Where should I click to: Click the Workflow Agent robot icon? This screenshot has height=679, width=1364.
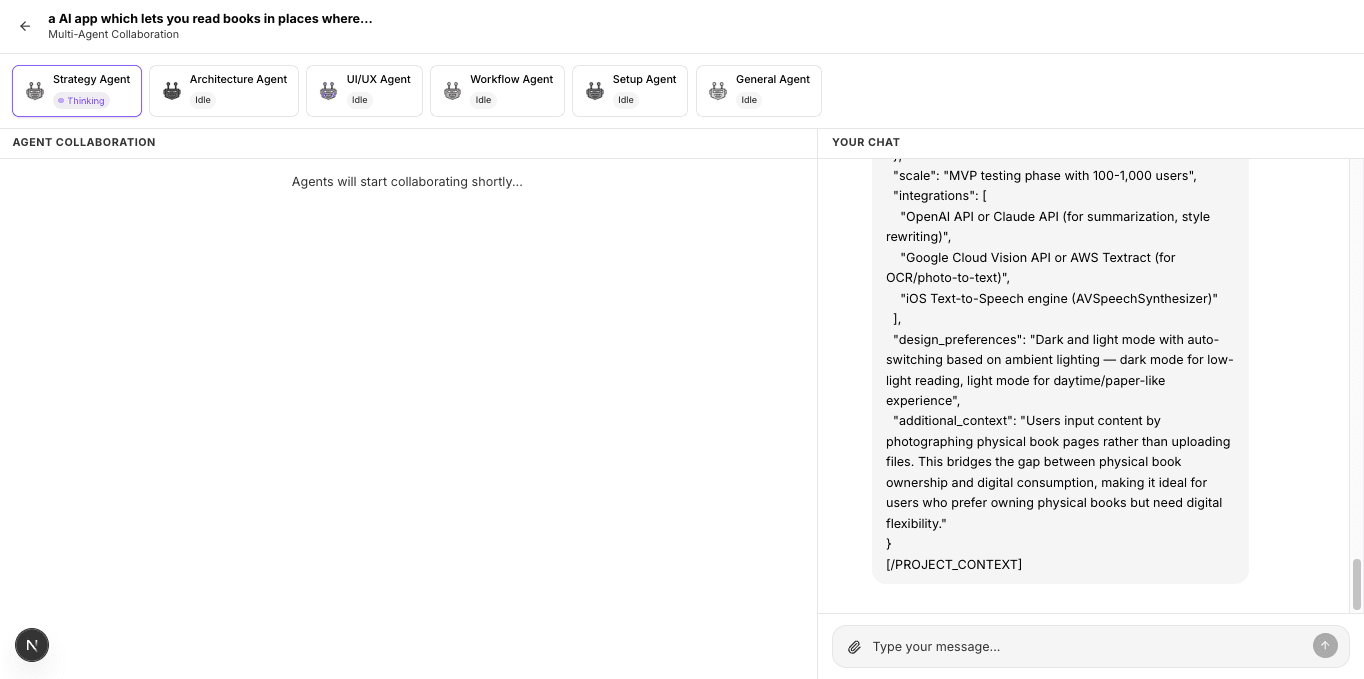[x=452, y=90]
